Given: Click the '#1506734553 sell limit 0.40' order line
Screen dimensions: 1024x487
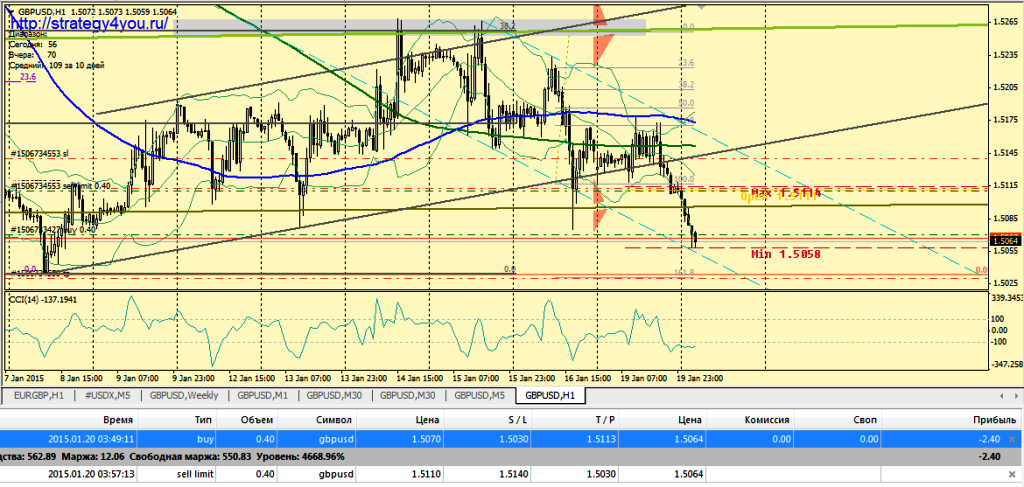Looking at the screenshot, I should [x=60, y=186].
